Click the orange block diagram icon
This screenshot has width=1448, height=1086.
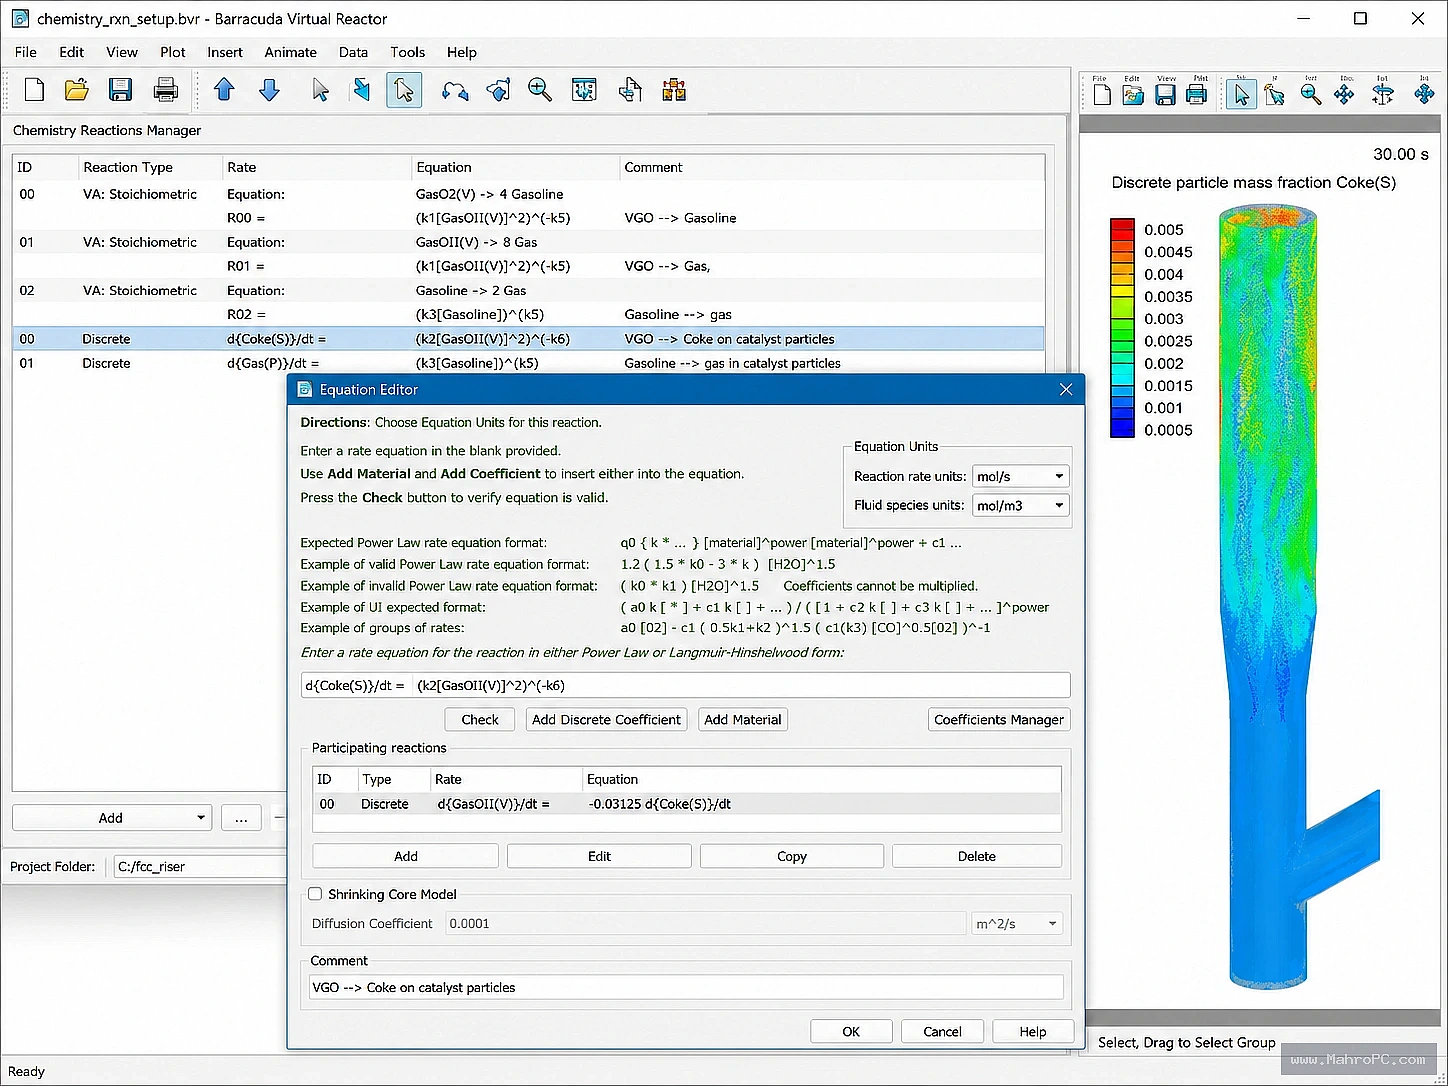674,90
